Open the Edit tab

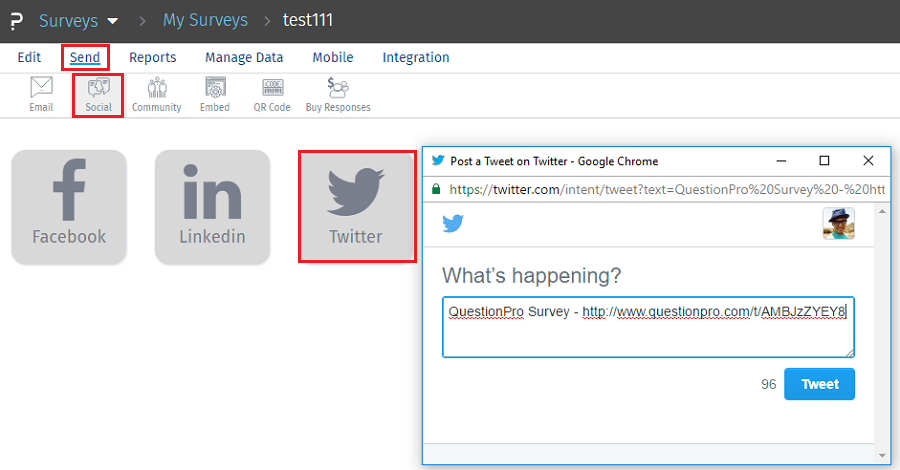(29, 57)
